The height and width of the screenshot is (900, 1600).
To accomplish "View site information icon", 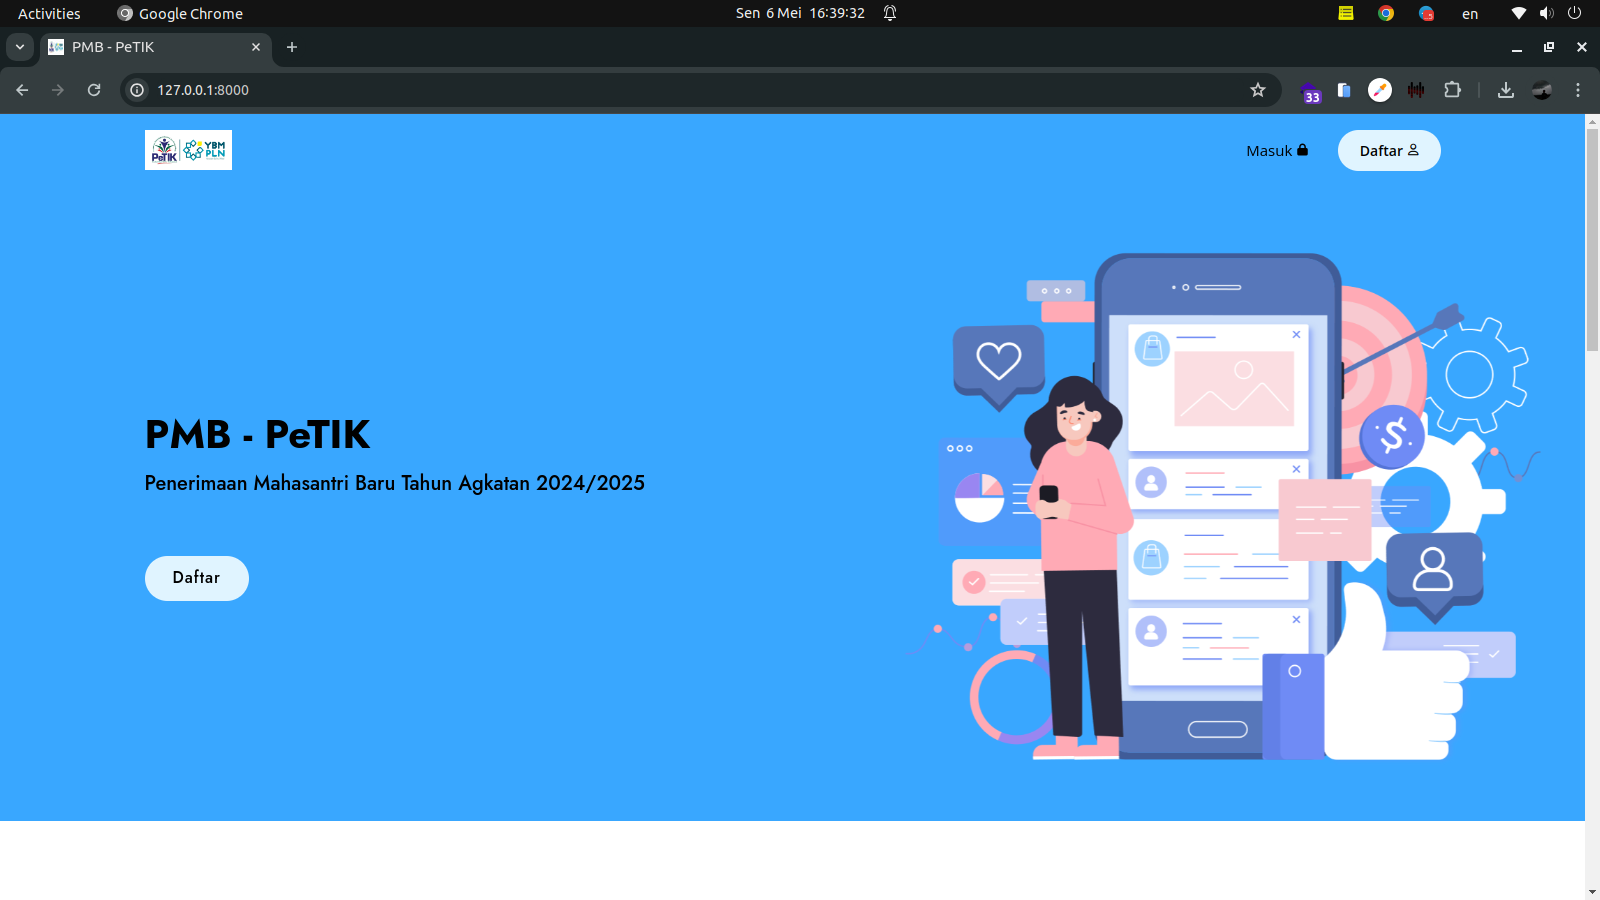I will [x=137, y=90].
